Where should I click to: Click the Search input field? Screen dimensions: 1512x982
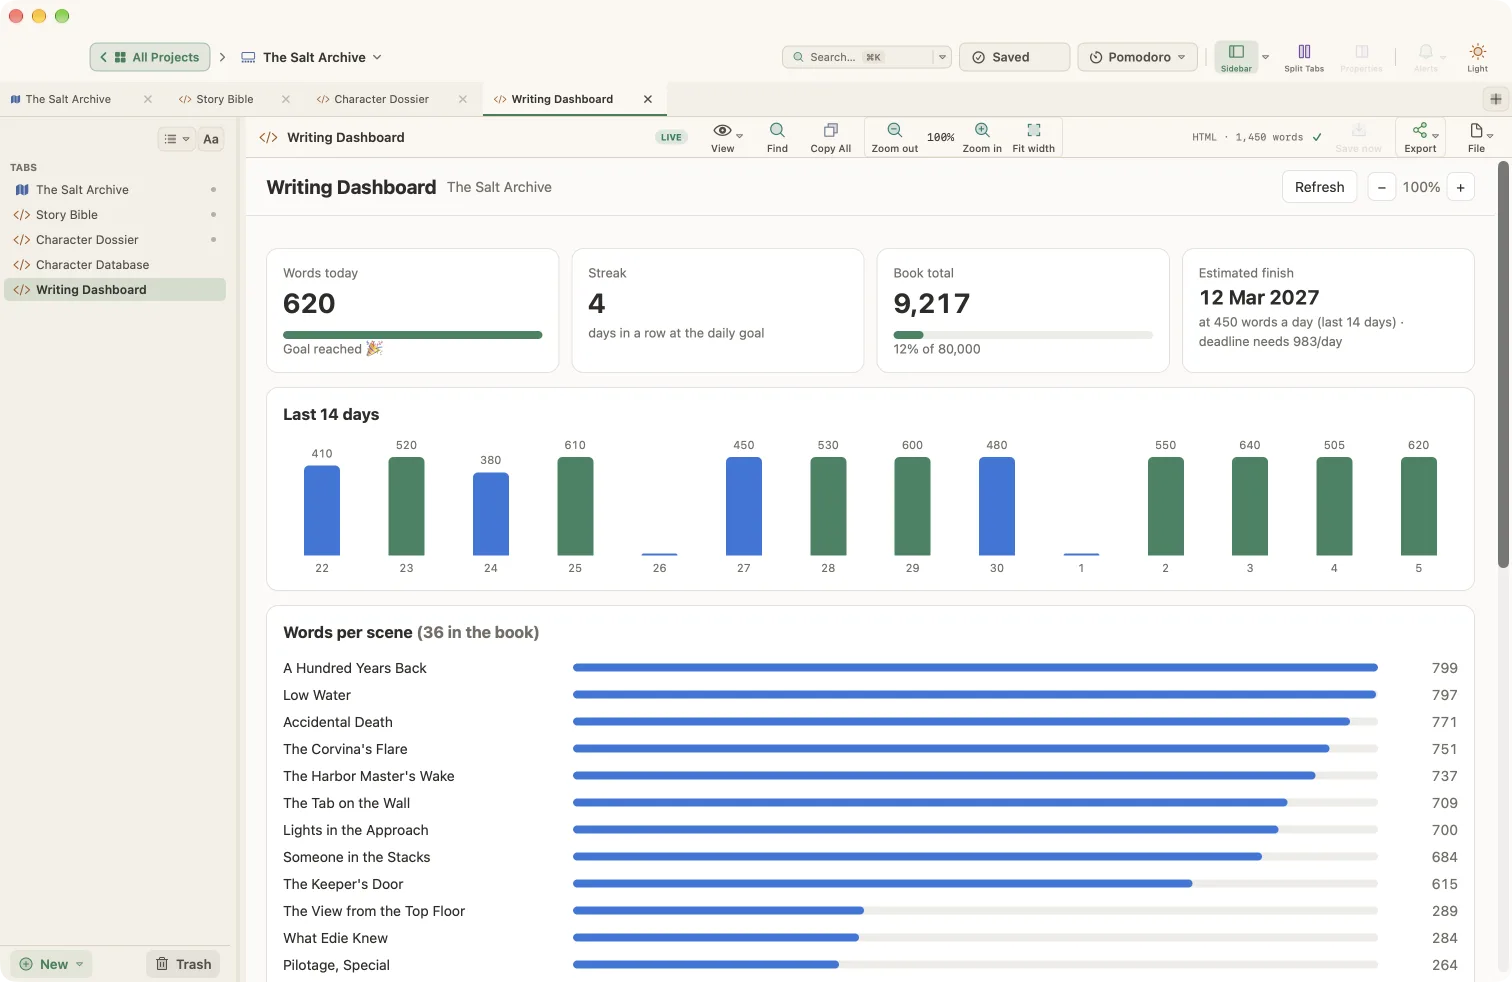point(858,57)
